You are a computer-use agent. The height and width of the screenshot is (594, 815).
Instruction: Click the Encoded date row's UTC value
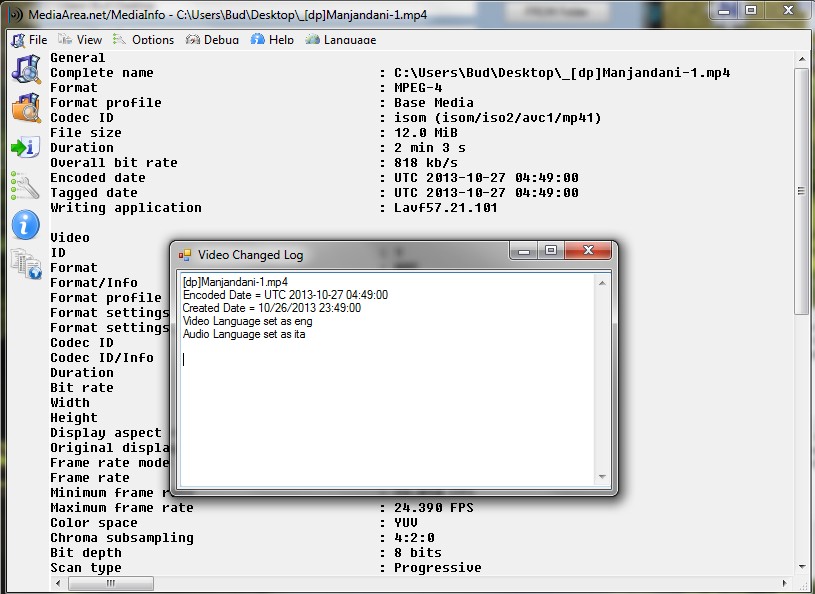pyautogui.click(x=486, y=178)
